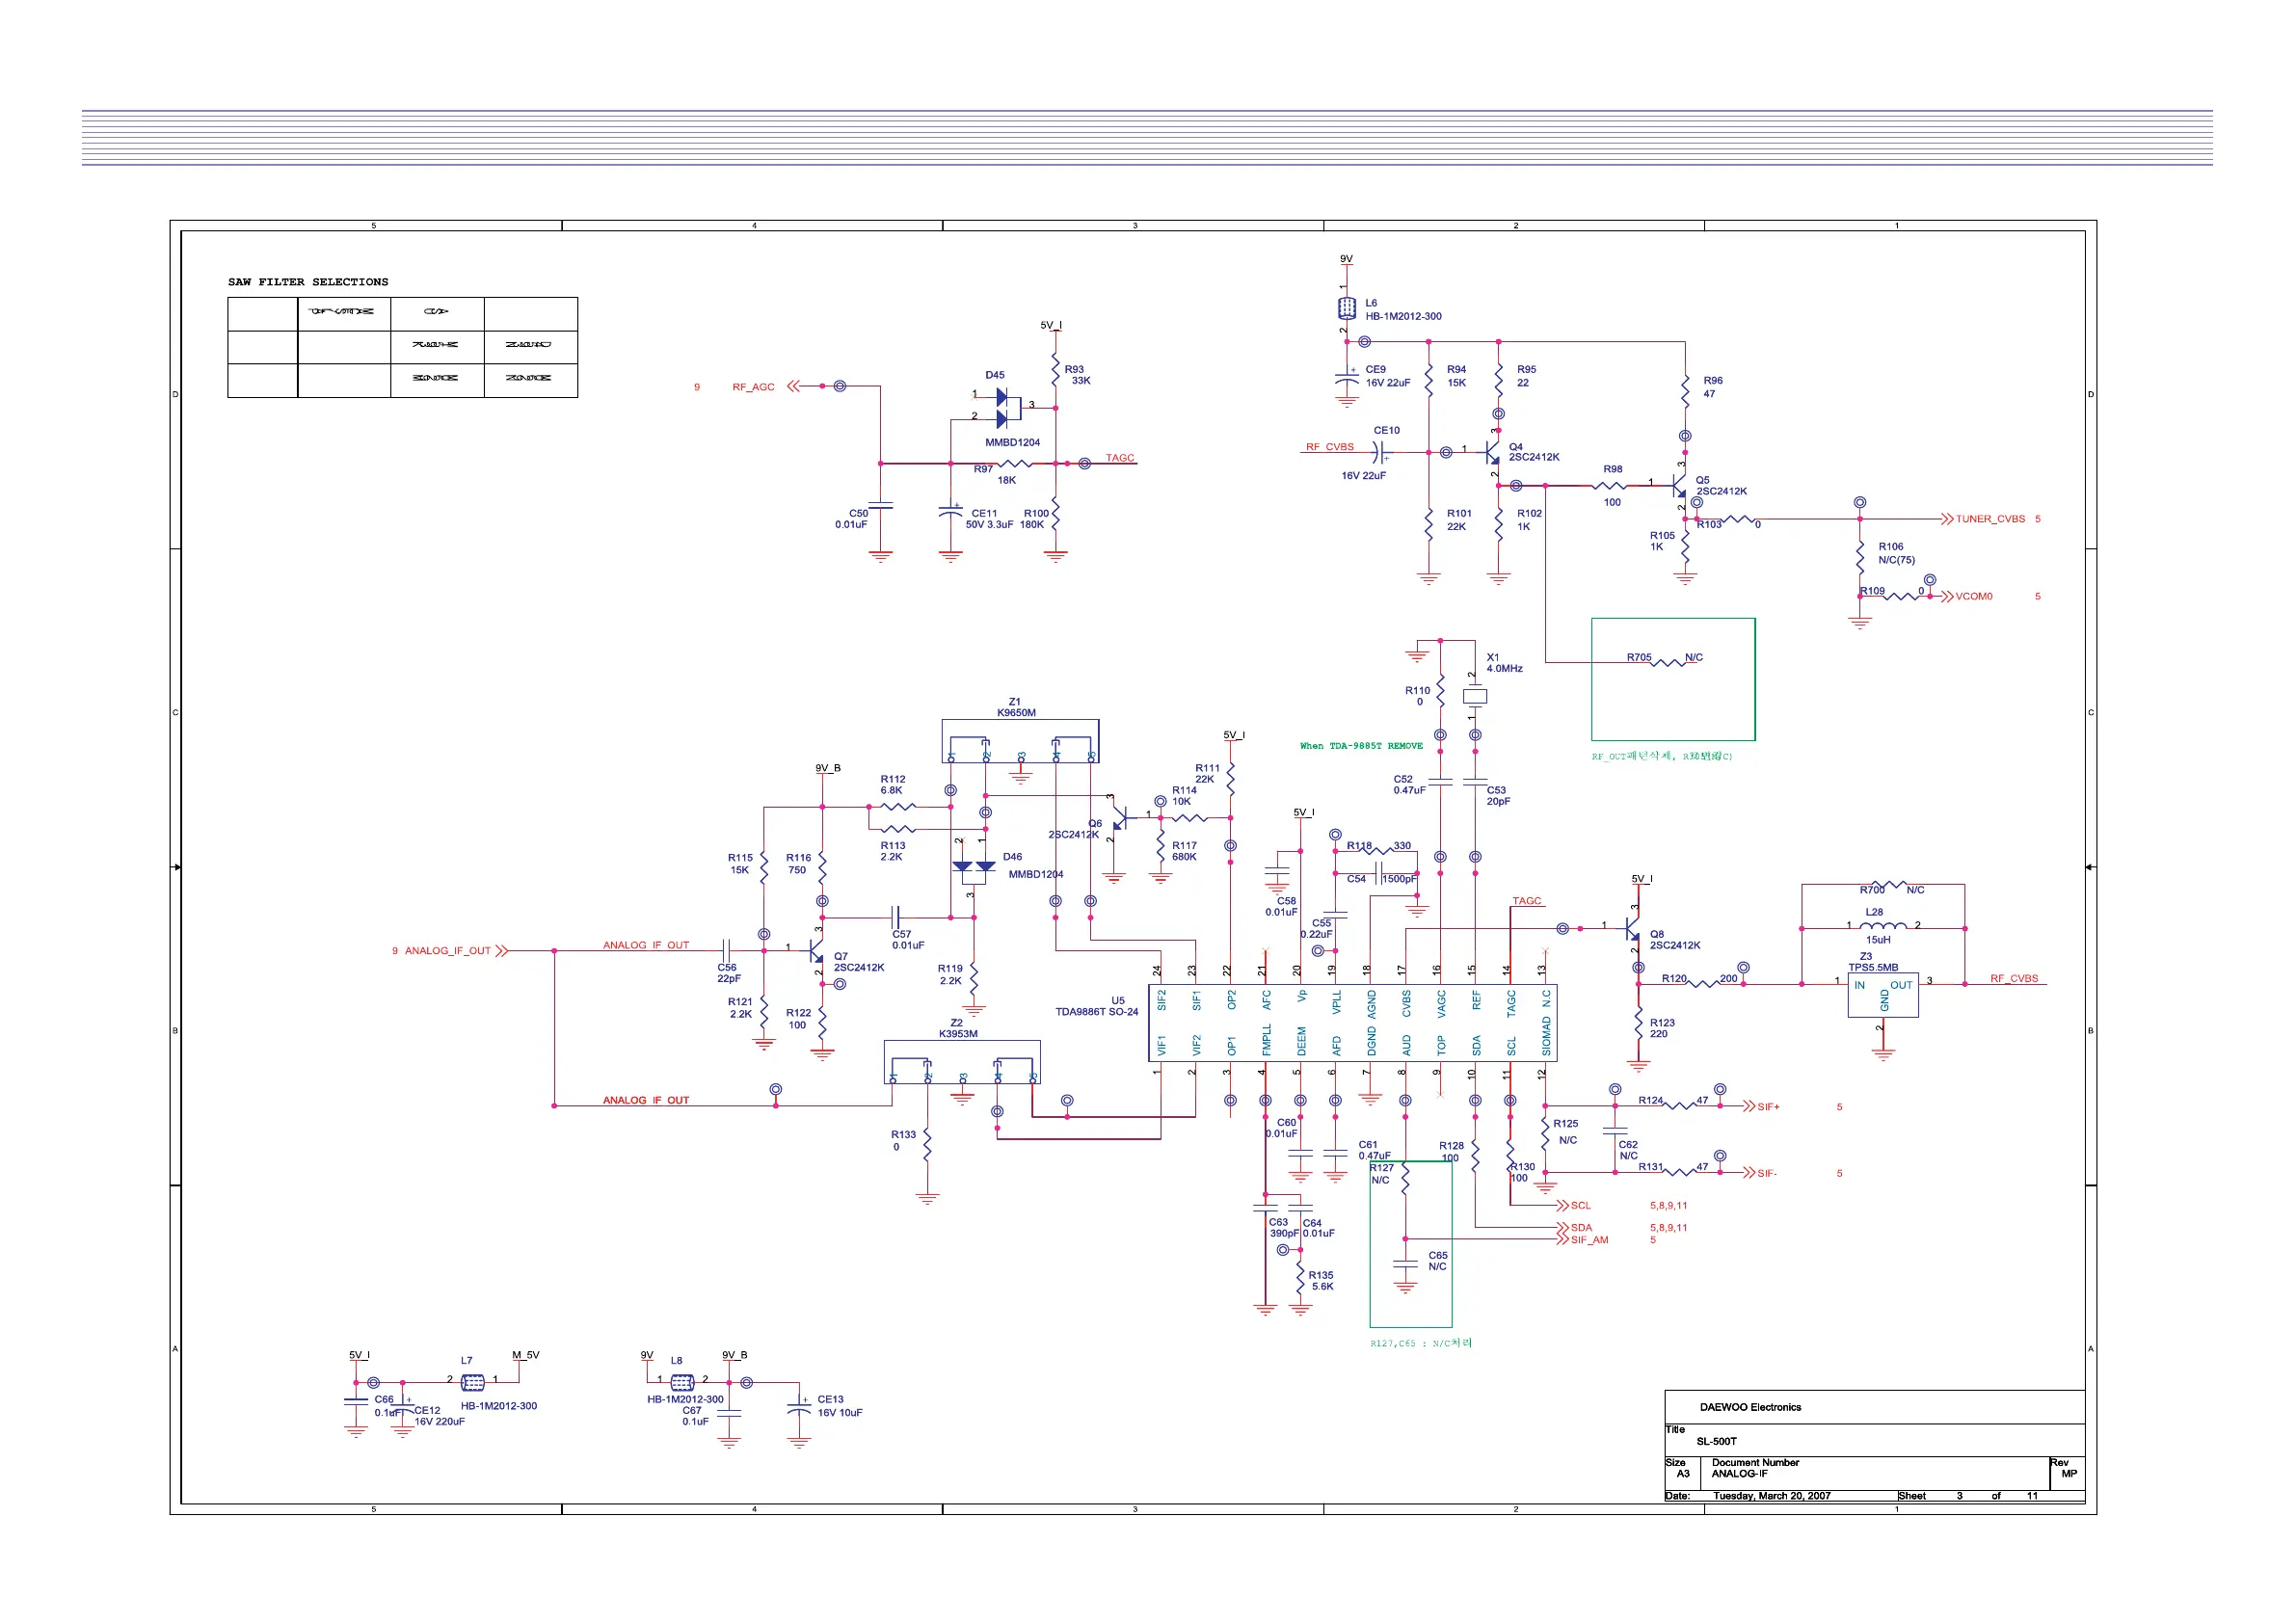Screen dimensions: 2296x1623
Task: Select the SL-500T title text
Action: pyautogui.click(x=1716, y=1442)
